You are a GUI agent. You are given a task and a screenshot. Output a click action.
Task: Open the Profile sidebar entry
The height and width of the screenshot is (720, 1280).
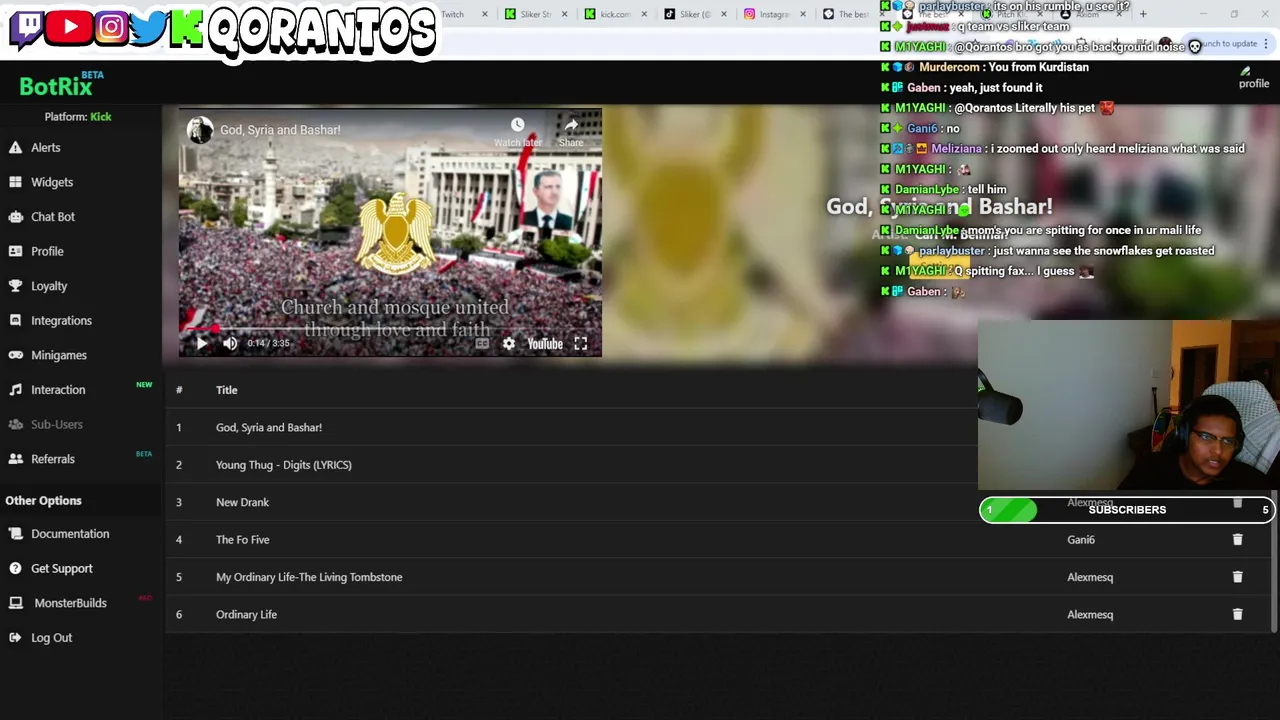point(46,251)
